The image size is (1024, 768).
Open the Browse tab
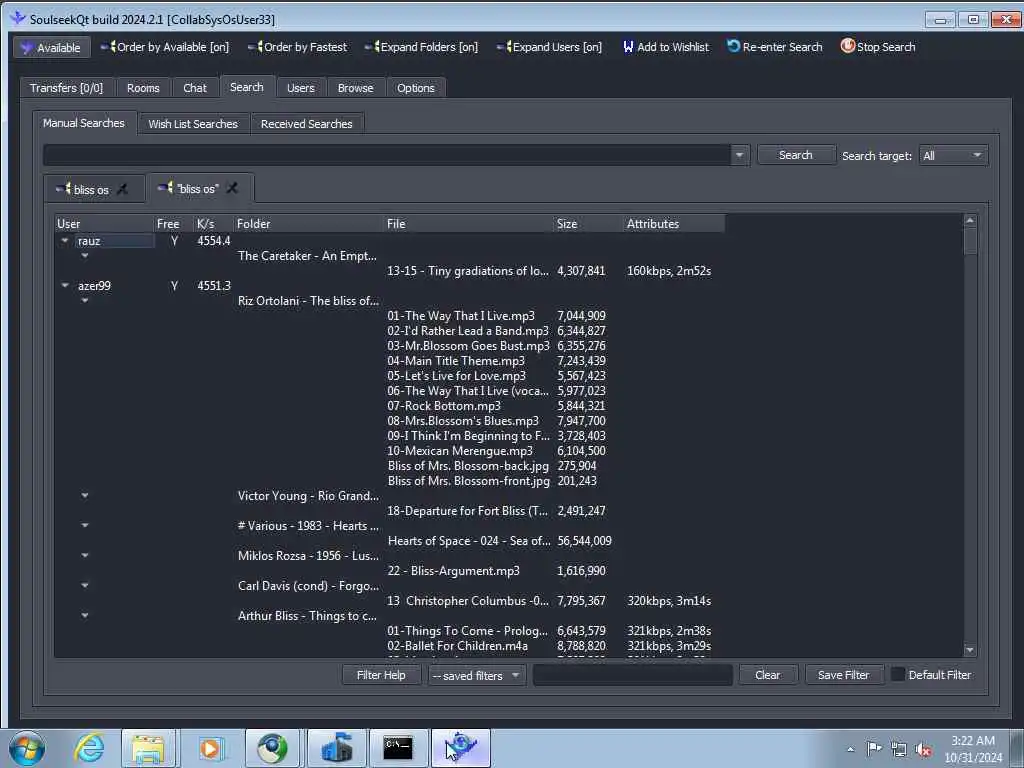tap(355, 88)
